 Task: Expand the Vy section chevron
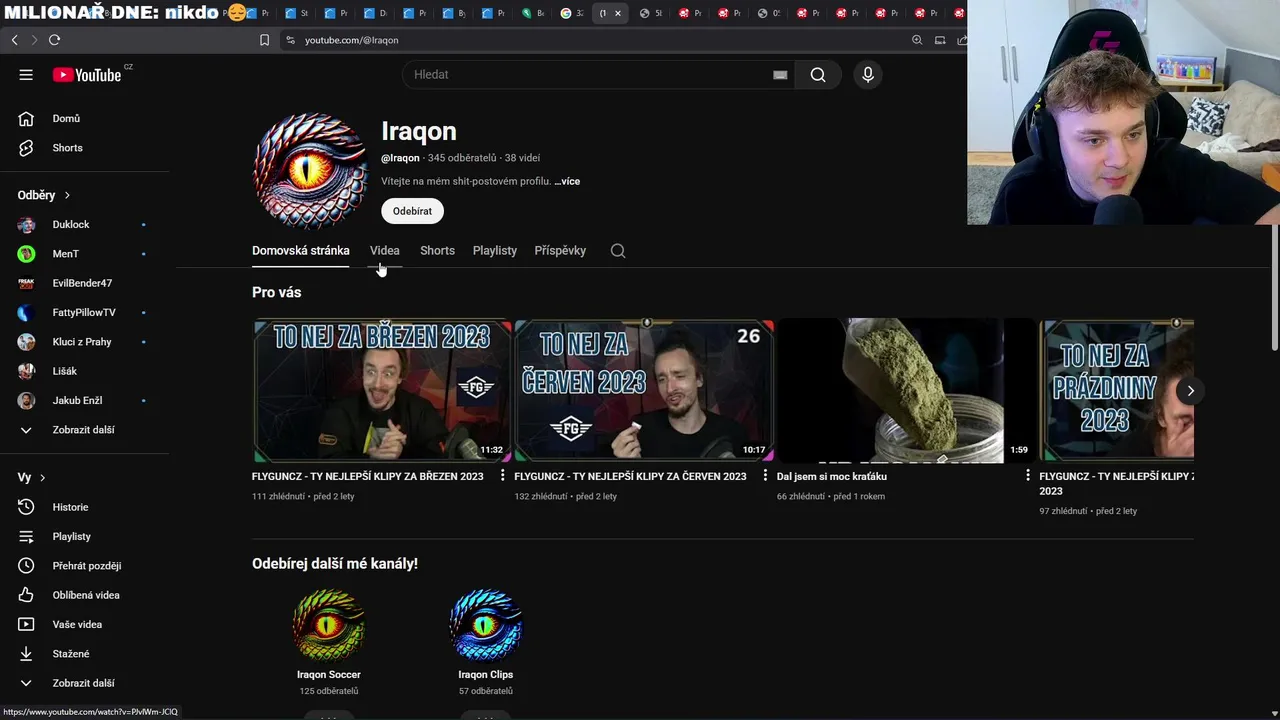point(42,478)
